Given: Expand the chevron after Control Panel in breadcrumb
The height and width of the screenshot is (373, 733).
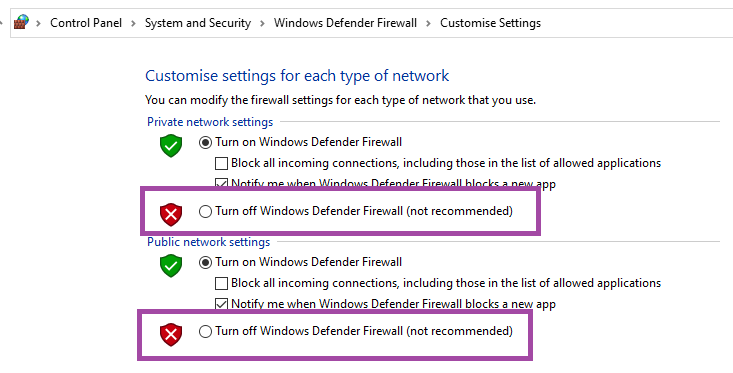Looking at the screenshot, I should (x=134, y=23).
